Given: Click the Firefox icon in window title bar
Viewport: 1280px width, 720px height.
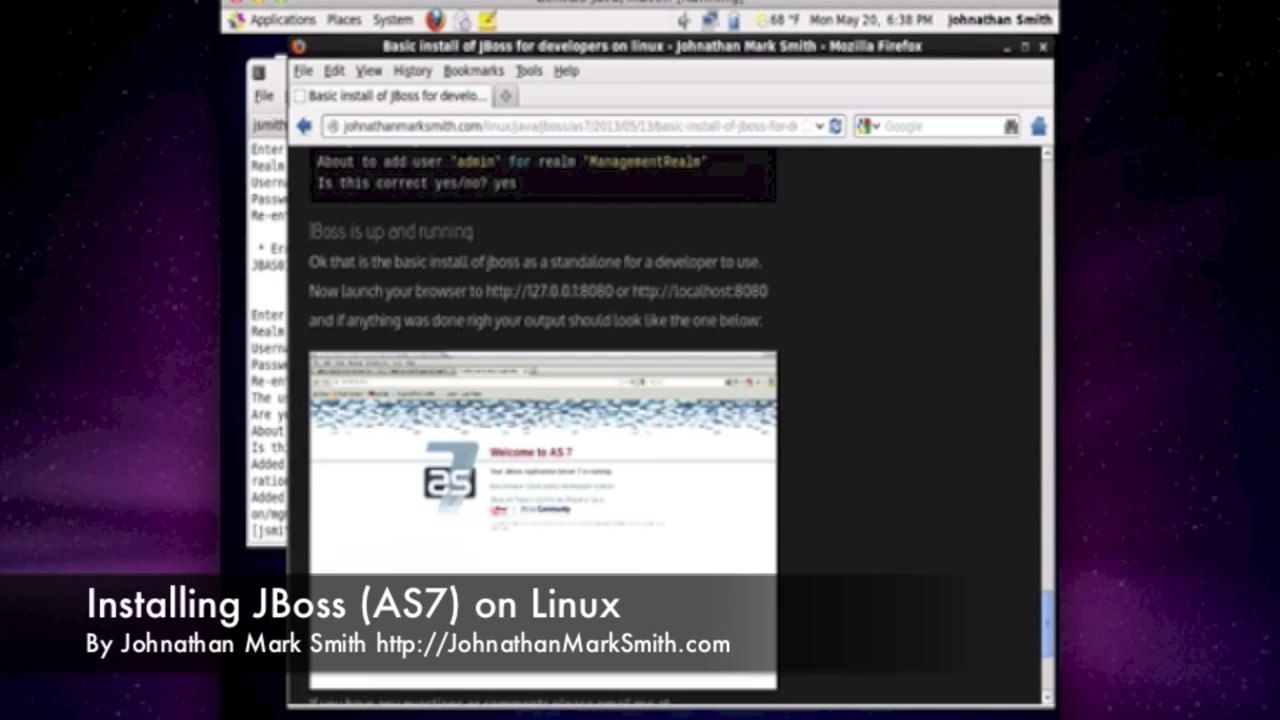Looking at the screenshot, I should (x=298, y=46).
